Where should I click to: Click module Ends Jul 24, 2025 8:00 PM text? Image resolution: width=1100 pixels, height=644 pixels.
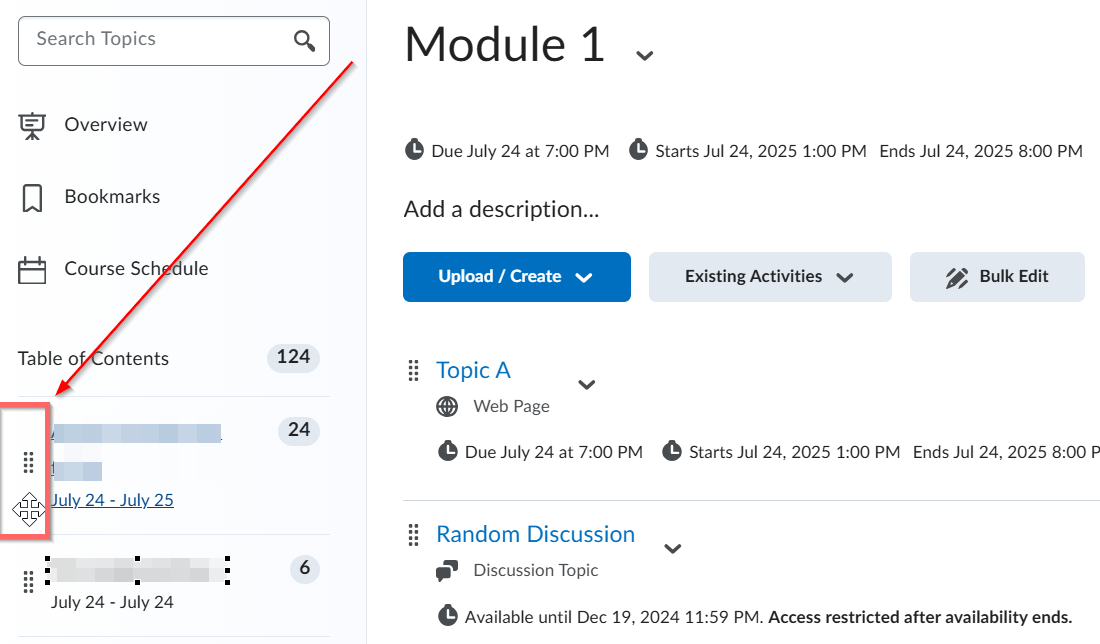tap(981, 151)
